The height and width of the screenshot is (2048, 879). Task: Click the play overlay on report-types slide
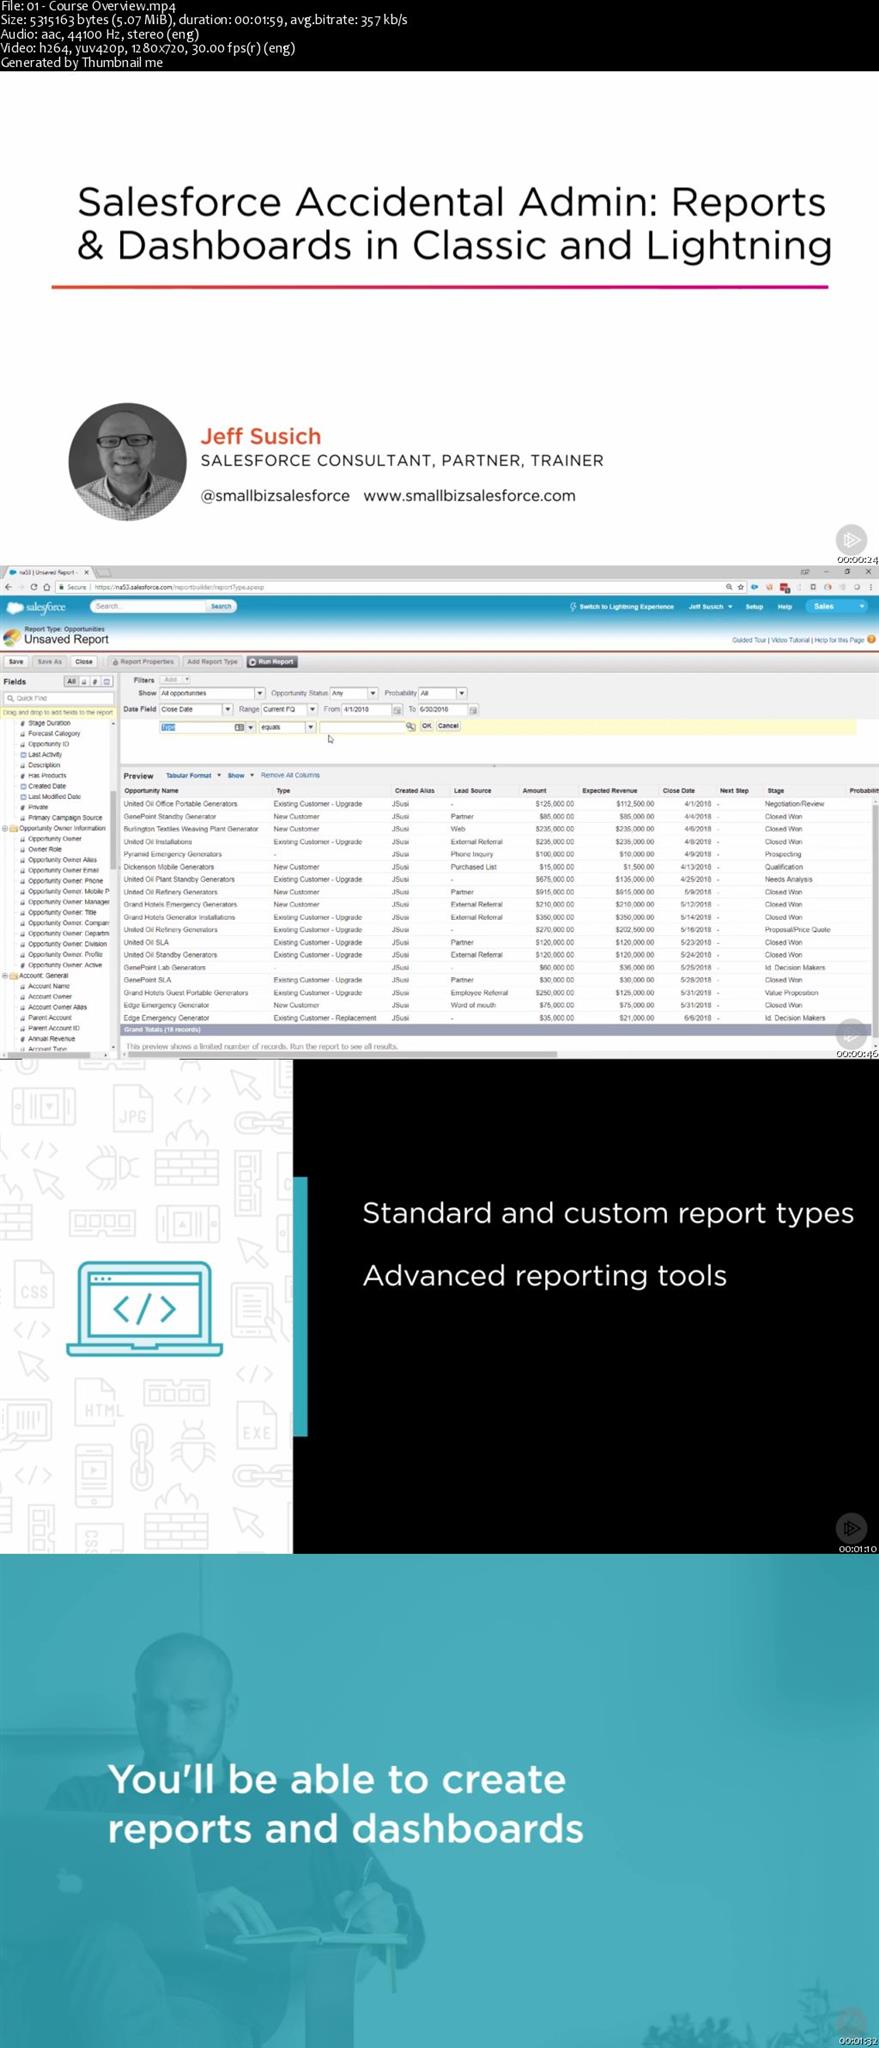[x=851, y=1528]
